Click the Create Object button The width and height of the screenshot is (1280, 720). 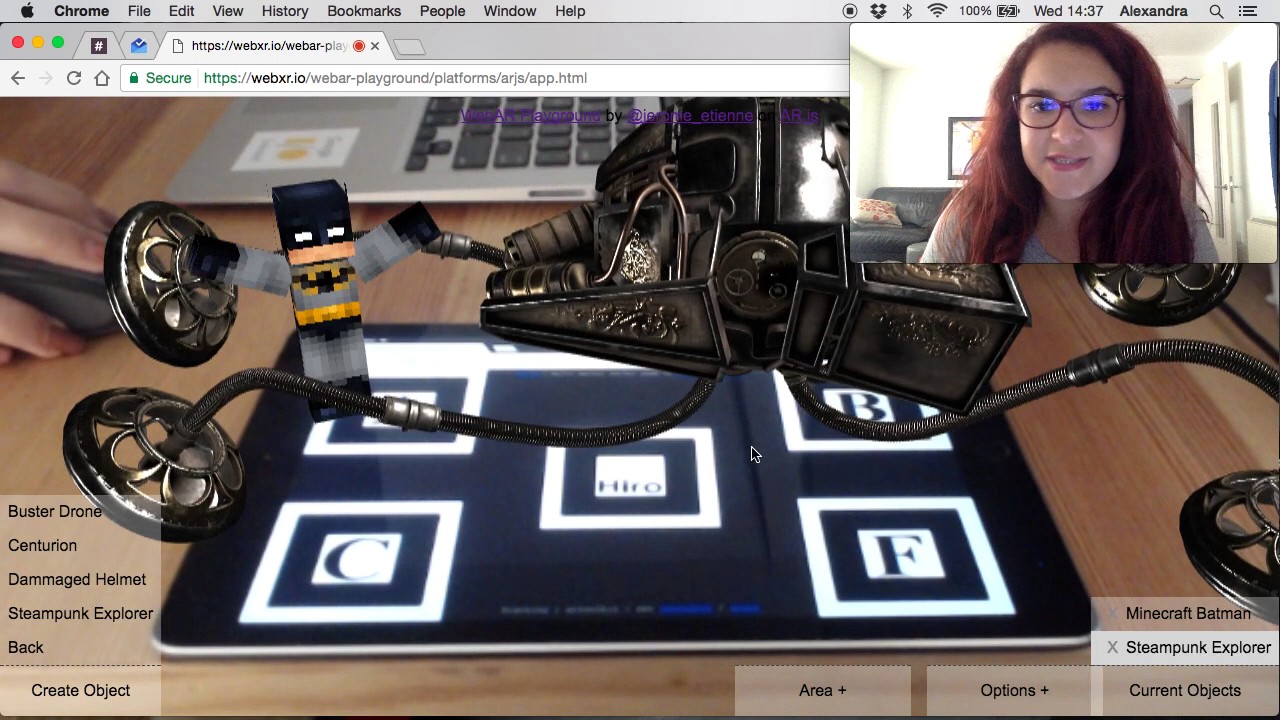tap(81, 690)
